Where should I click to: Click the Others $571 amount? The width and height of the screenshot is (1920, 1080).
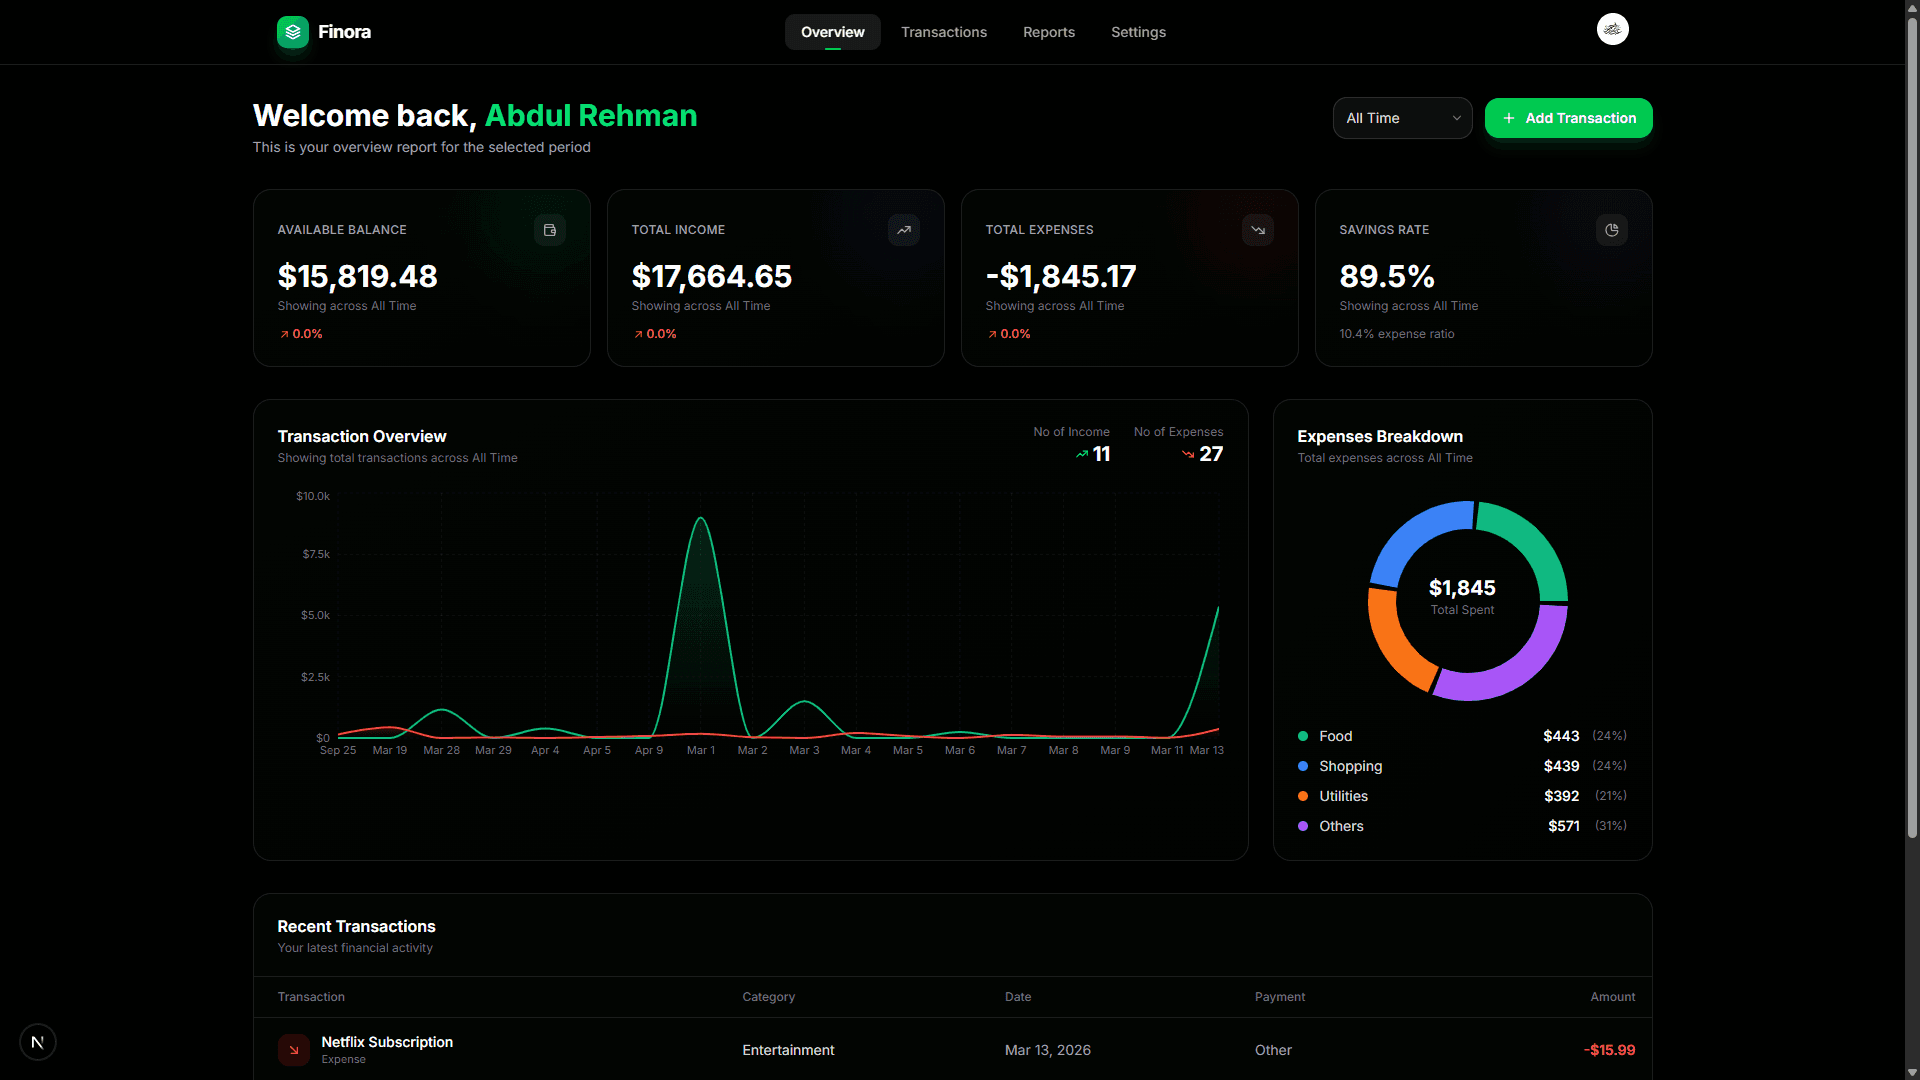click(1563, 826)
